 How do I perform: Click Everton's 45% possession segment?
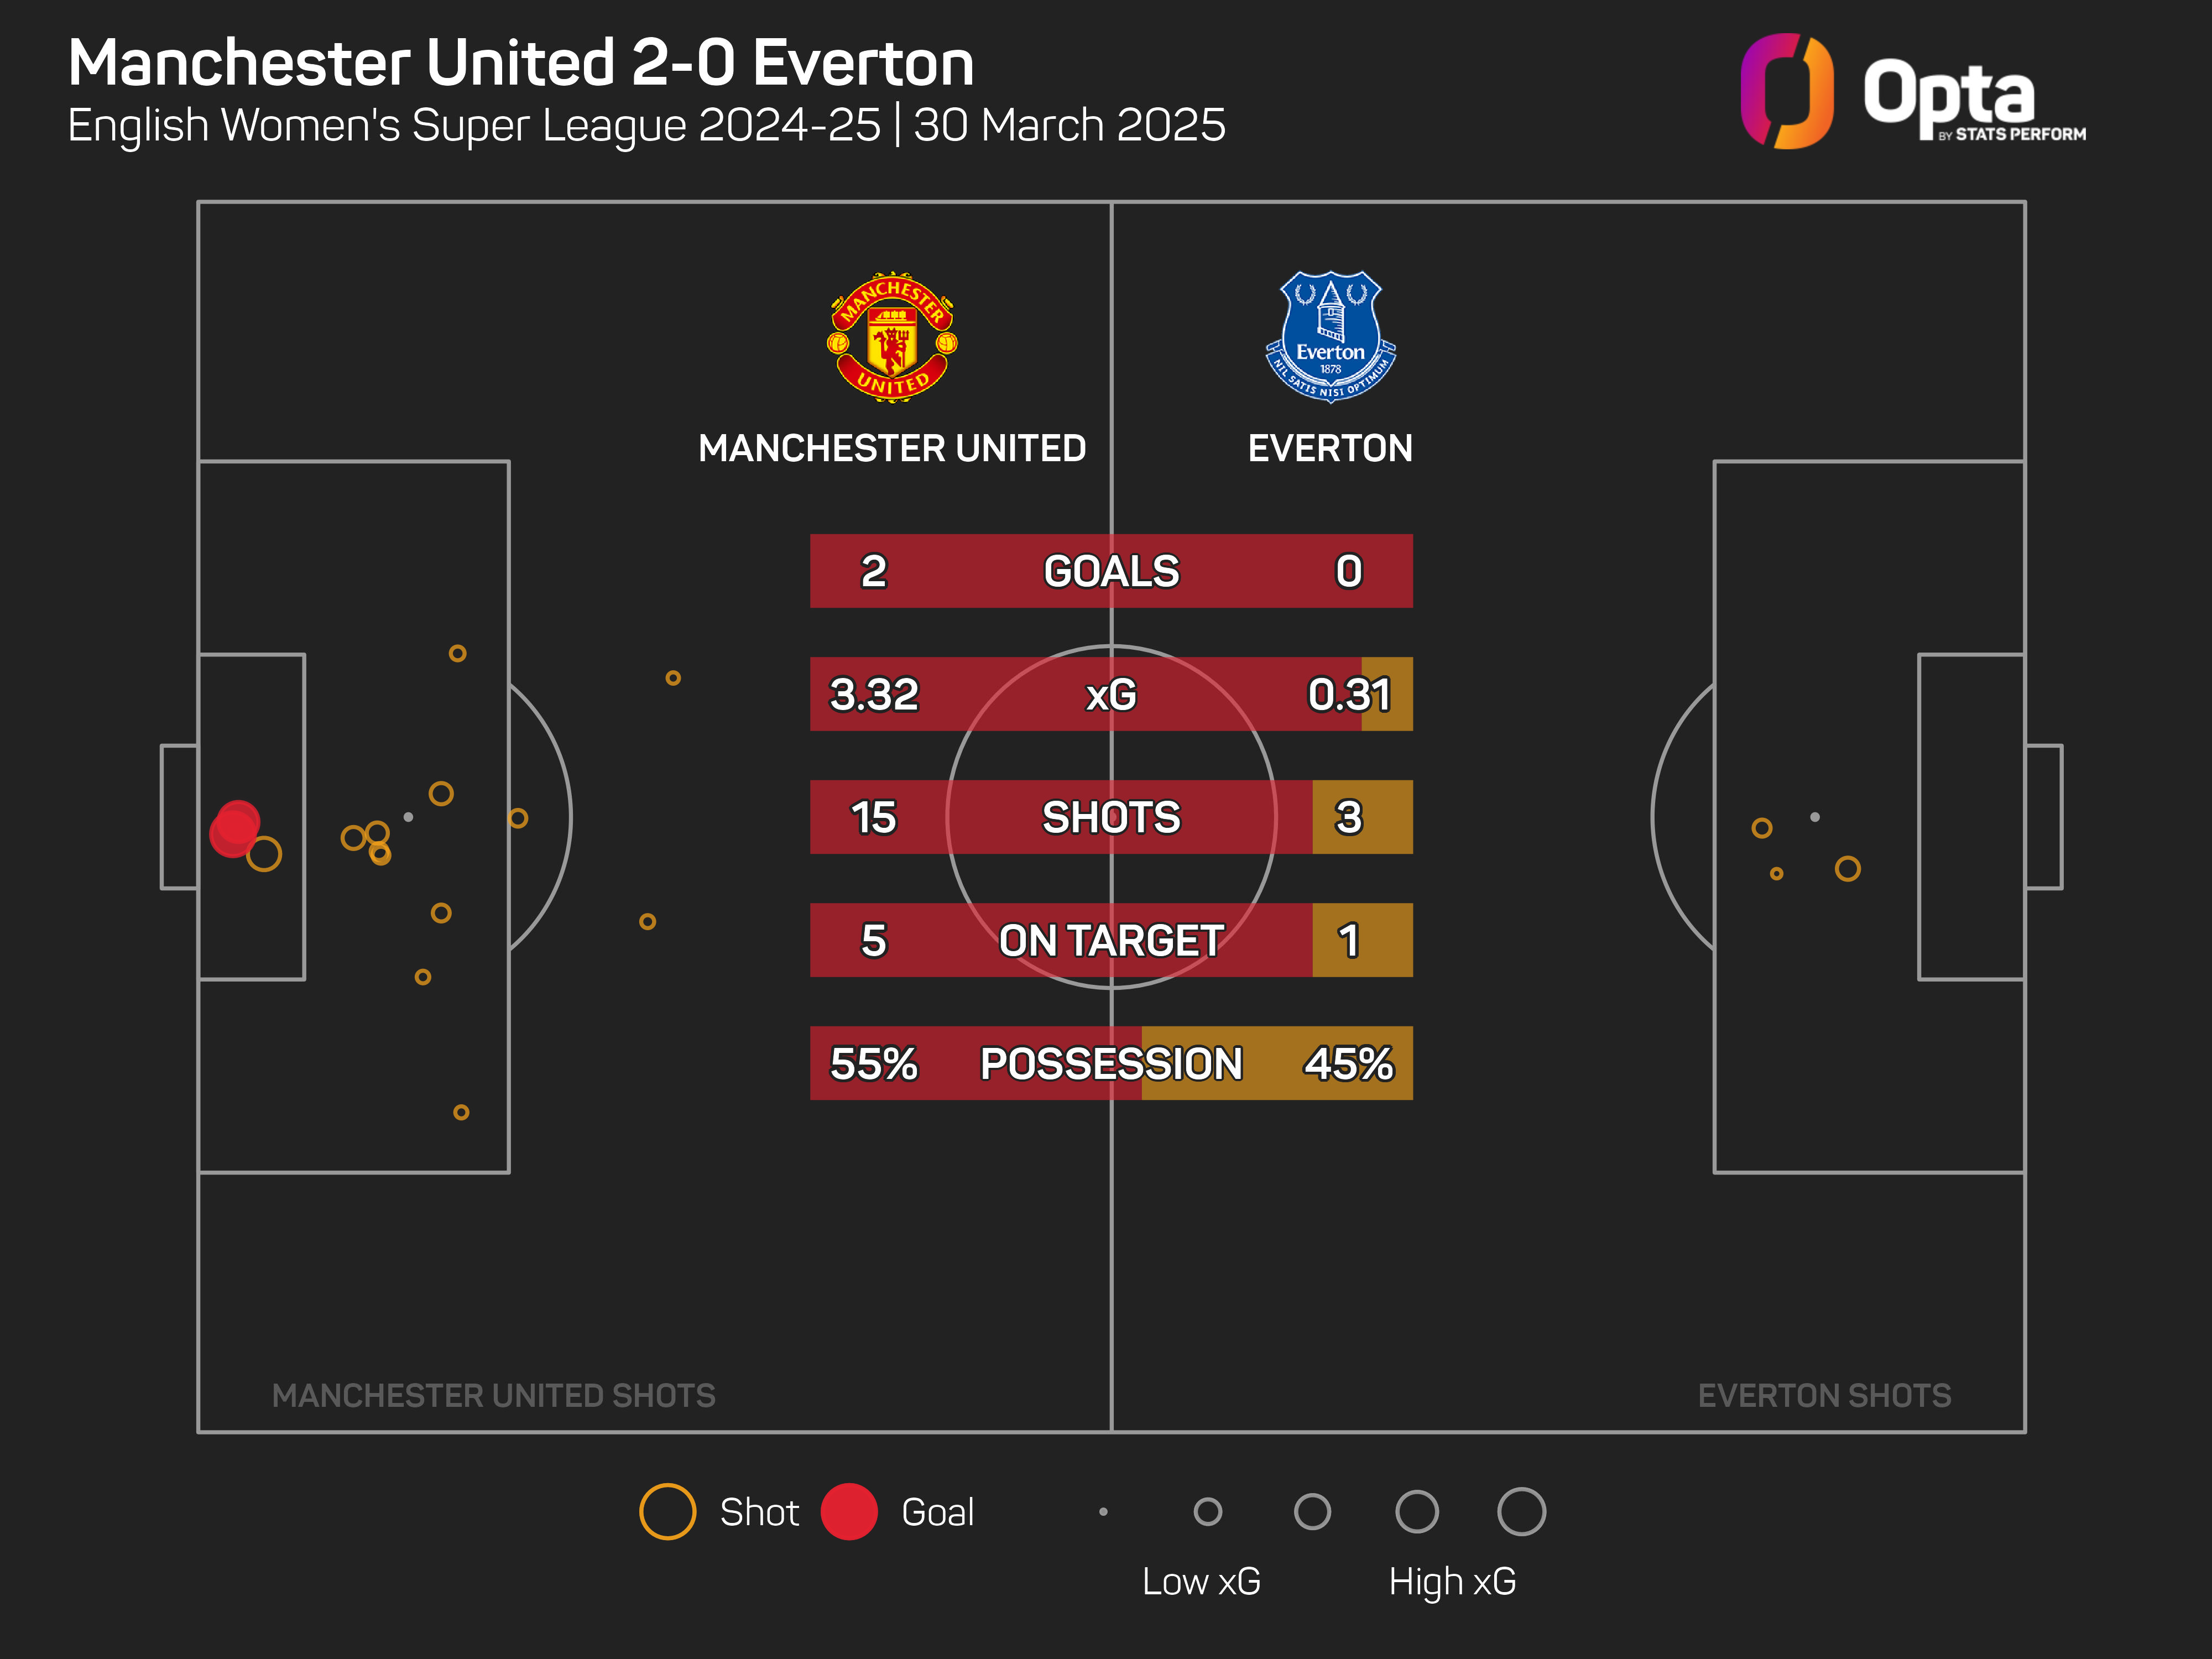pyautogui.click(x=1277, y=1063)
